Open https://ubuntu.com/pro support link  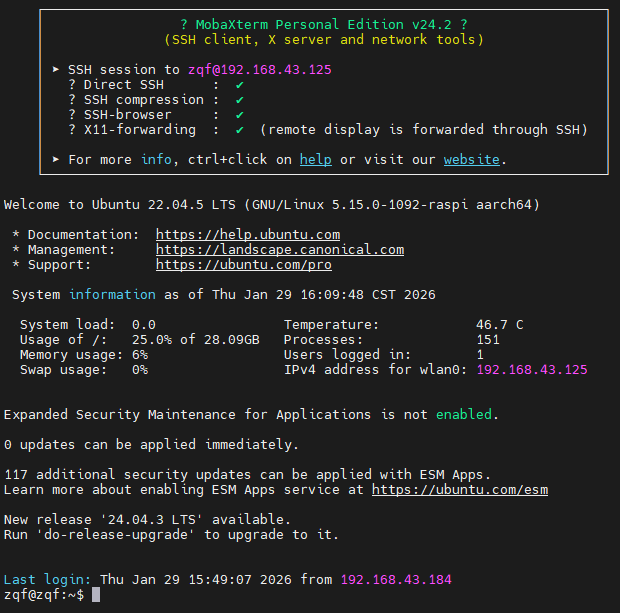(x=244, y=265)
